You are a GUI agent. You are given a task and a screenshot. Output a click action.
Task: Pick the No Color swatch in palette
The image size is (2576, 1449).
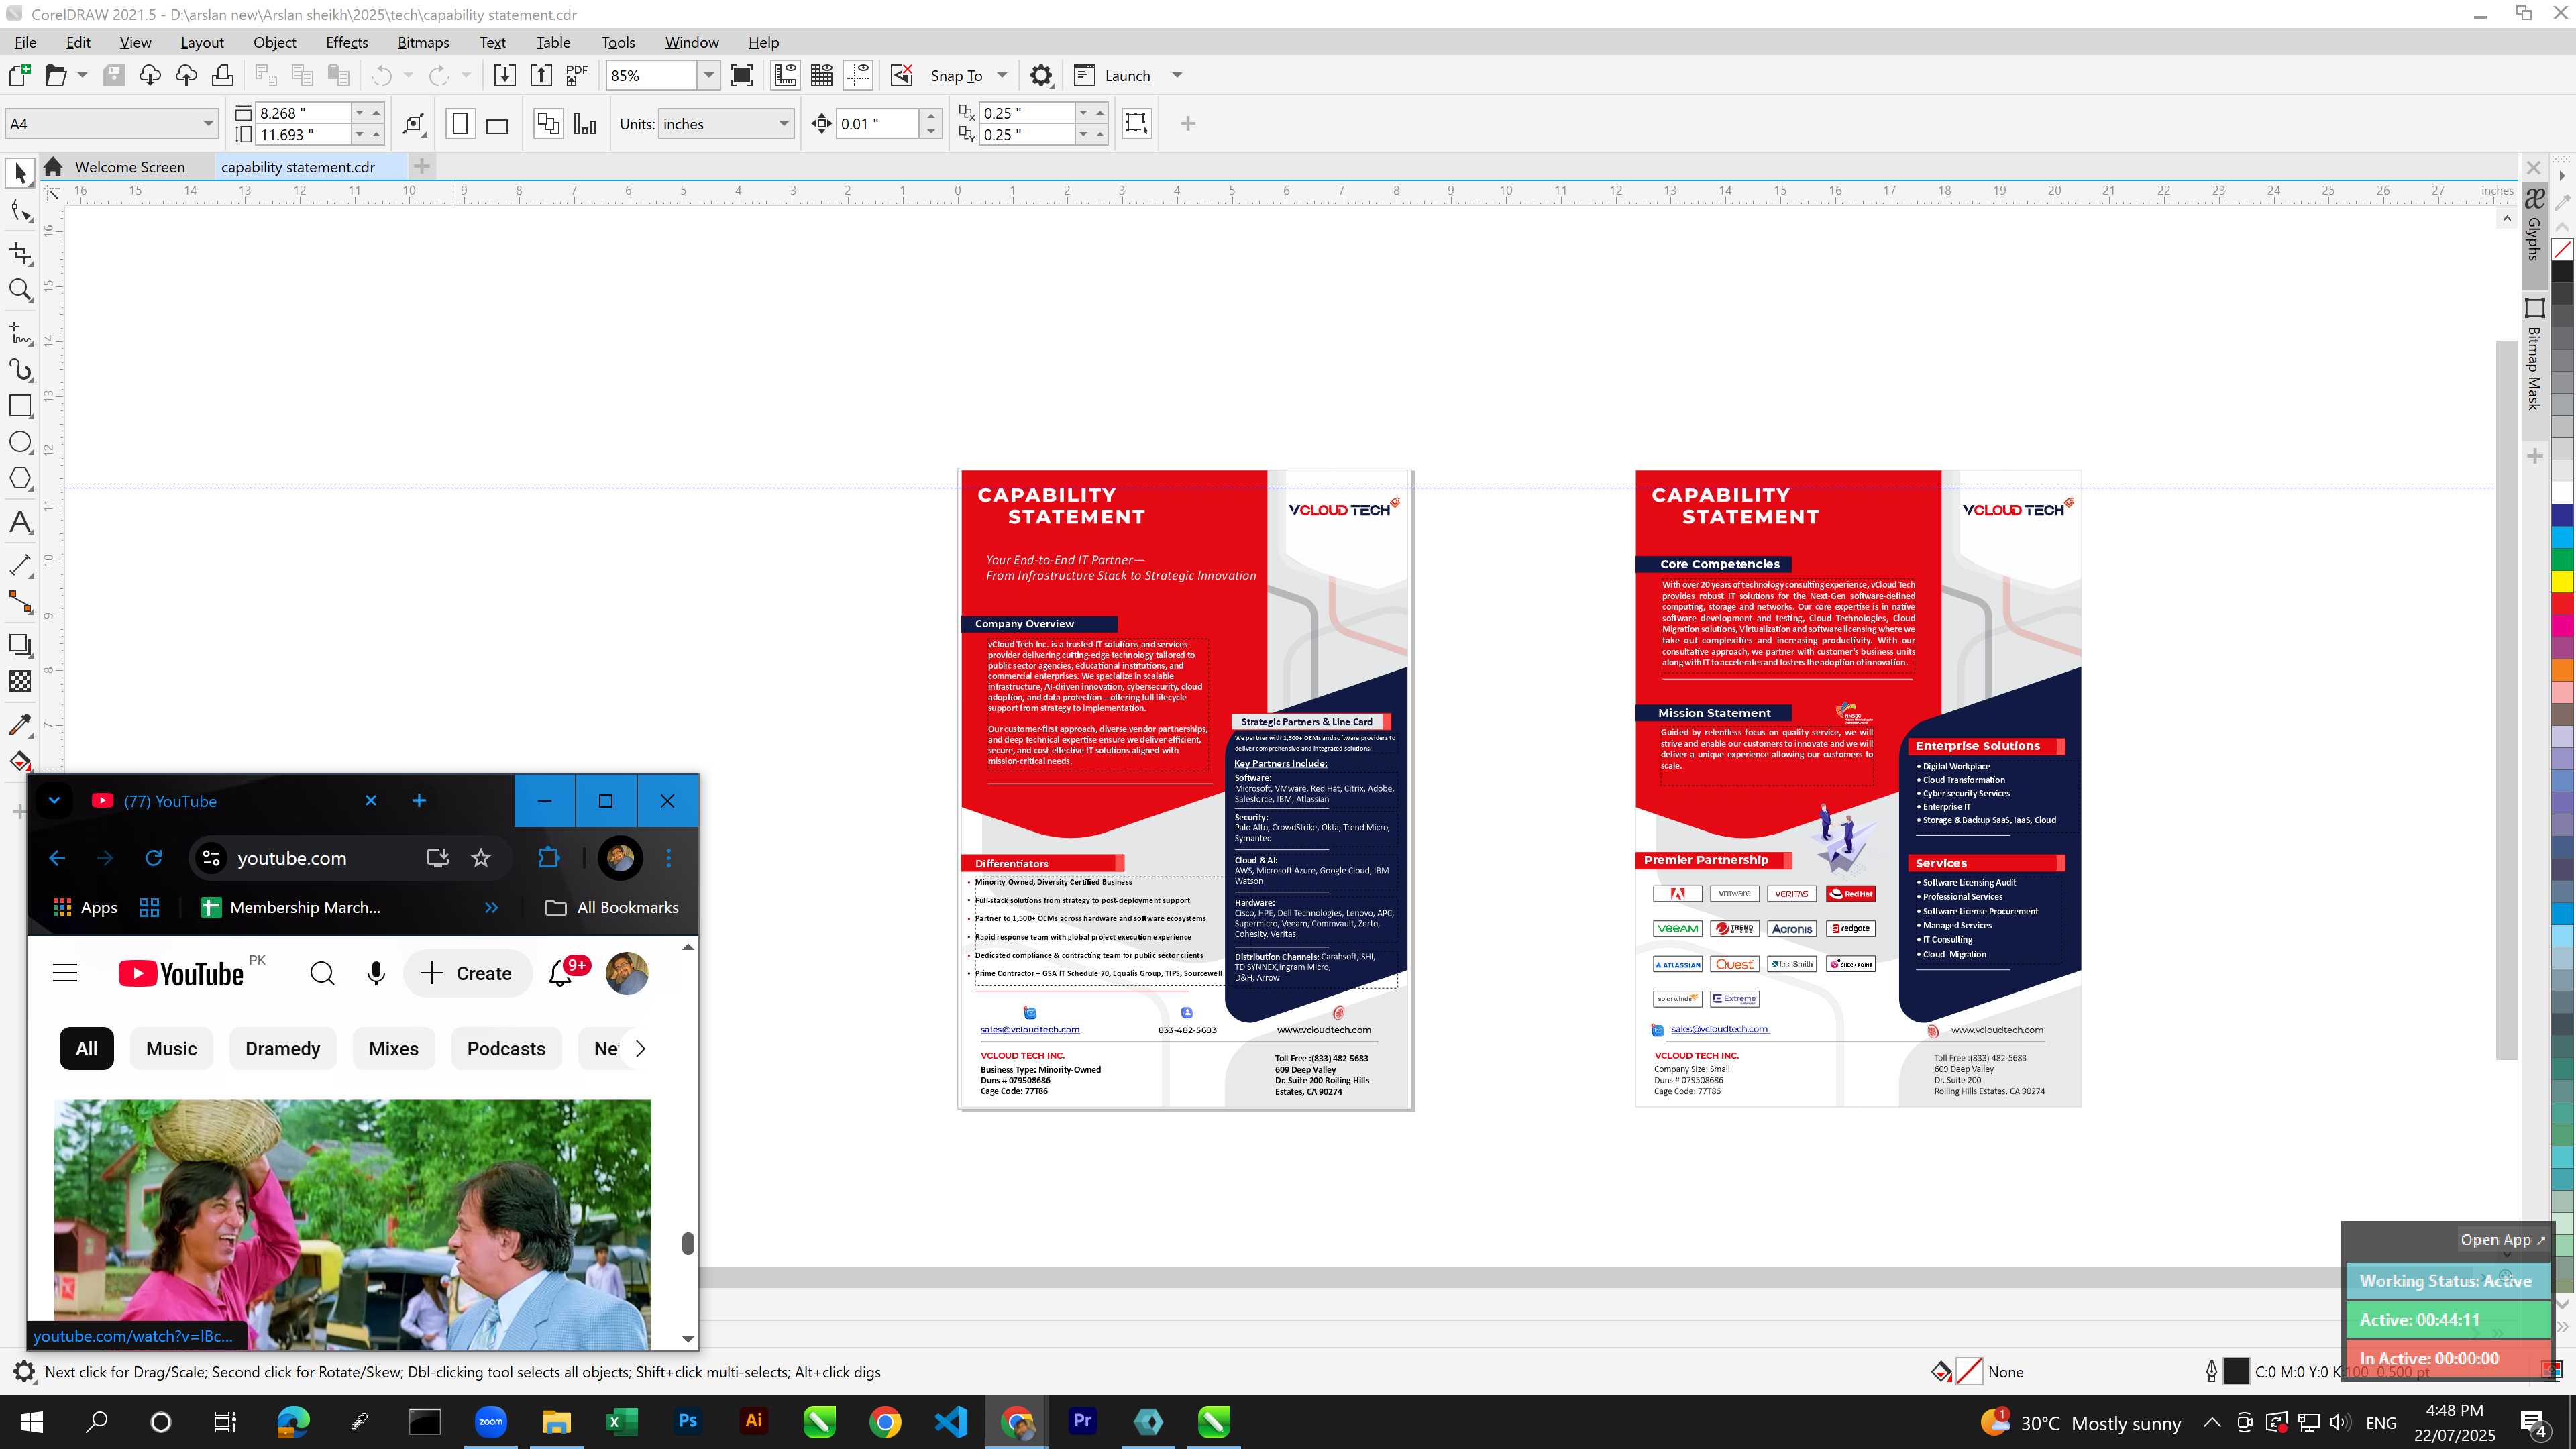[x=2562, y=249]
